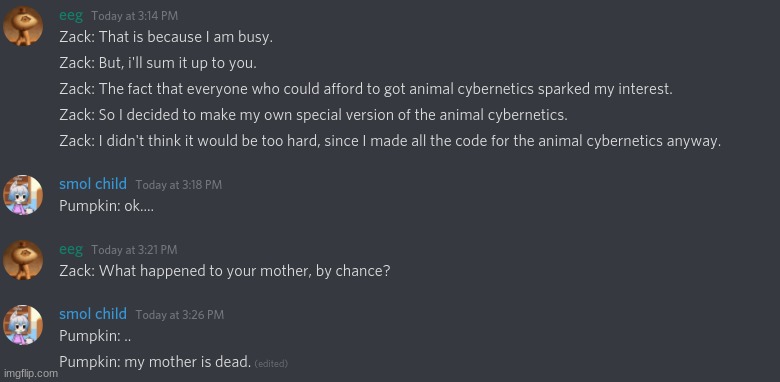This screenshot has width=780, height=382.
Task: Click the 'Today at 3:14 PM' timestamp
Action: (x=134, y=16)
